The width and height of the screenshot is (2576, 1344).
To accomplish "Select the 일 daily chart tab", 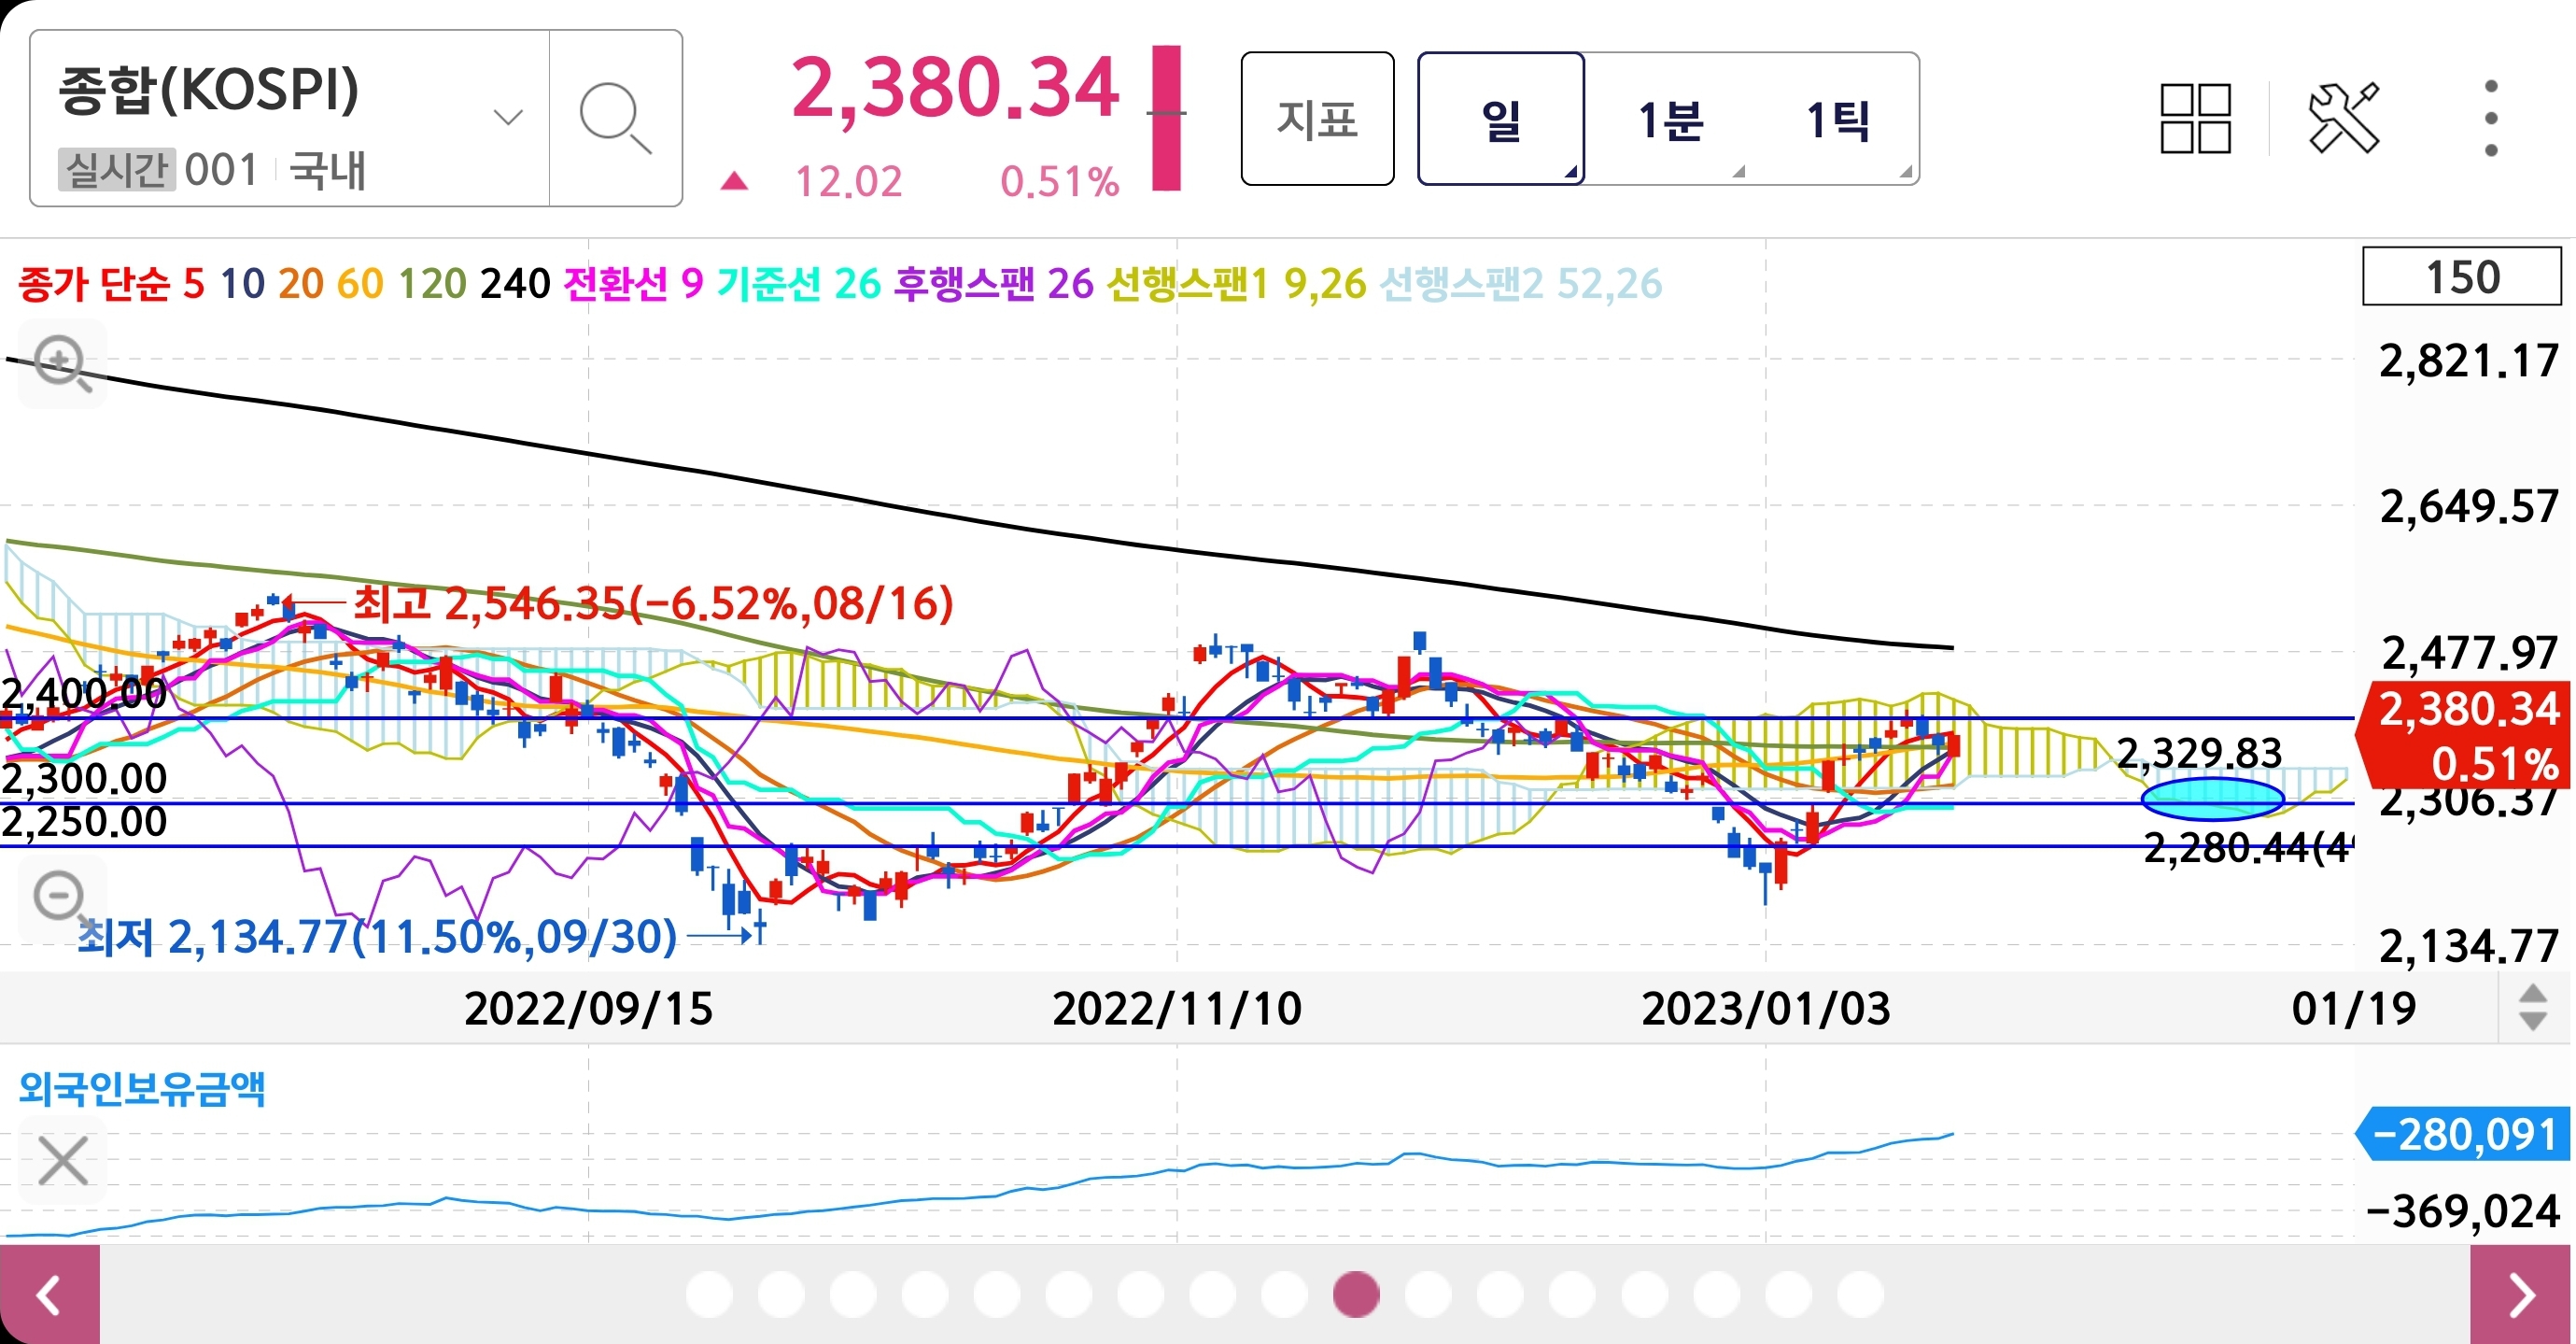I will [x=1500, y=120].
